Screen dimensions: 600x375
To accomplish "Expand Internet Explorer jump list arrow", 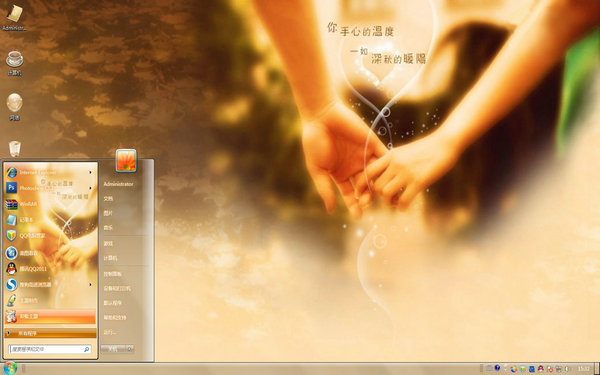I will (91, 172).
